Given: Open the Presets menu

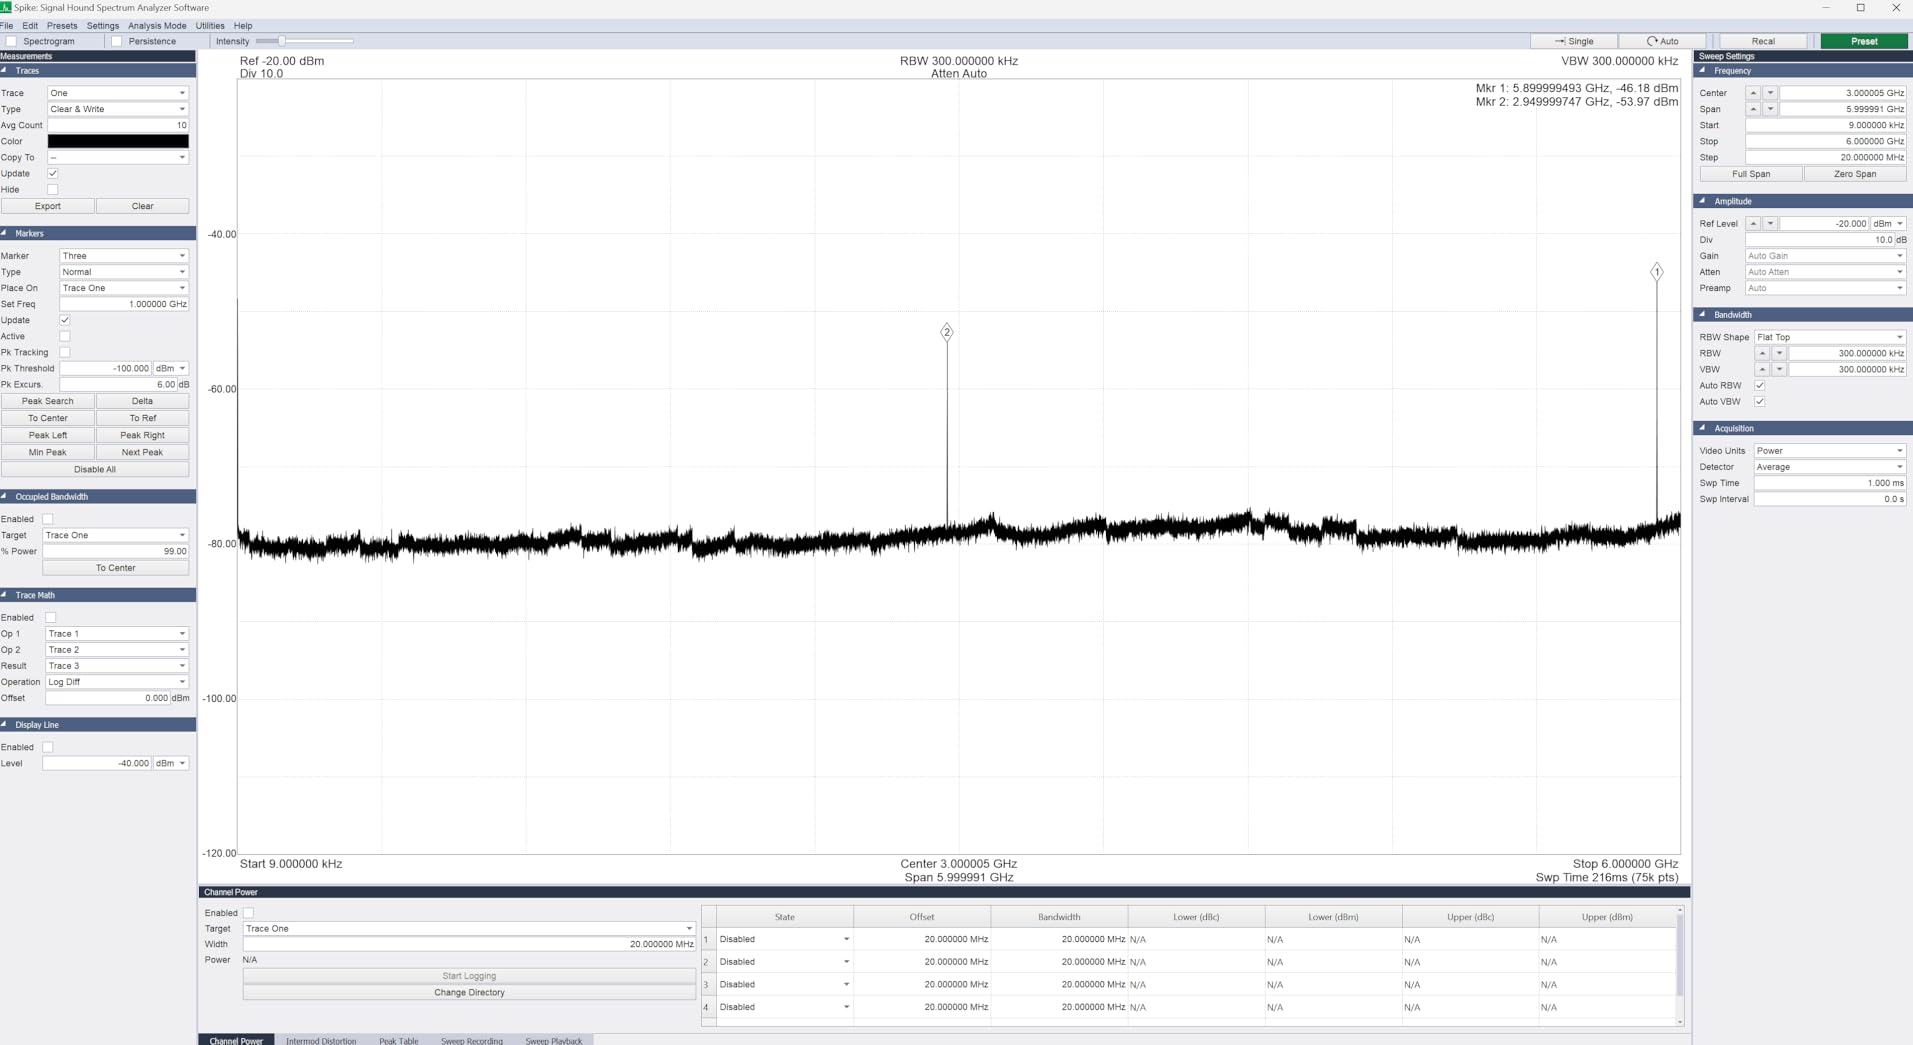Looking at the screenshot, I should pos(62,26).
